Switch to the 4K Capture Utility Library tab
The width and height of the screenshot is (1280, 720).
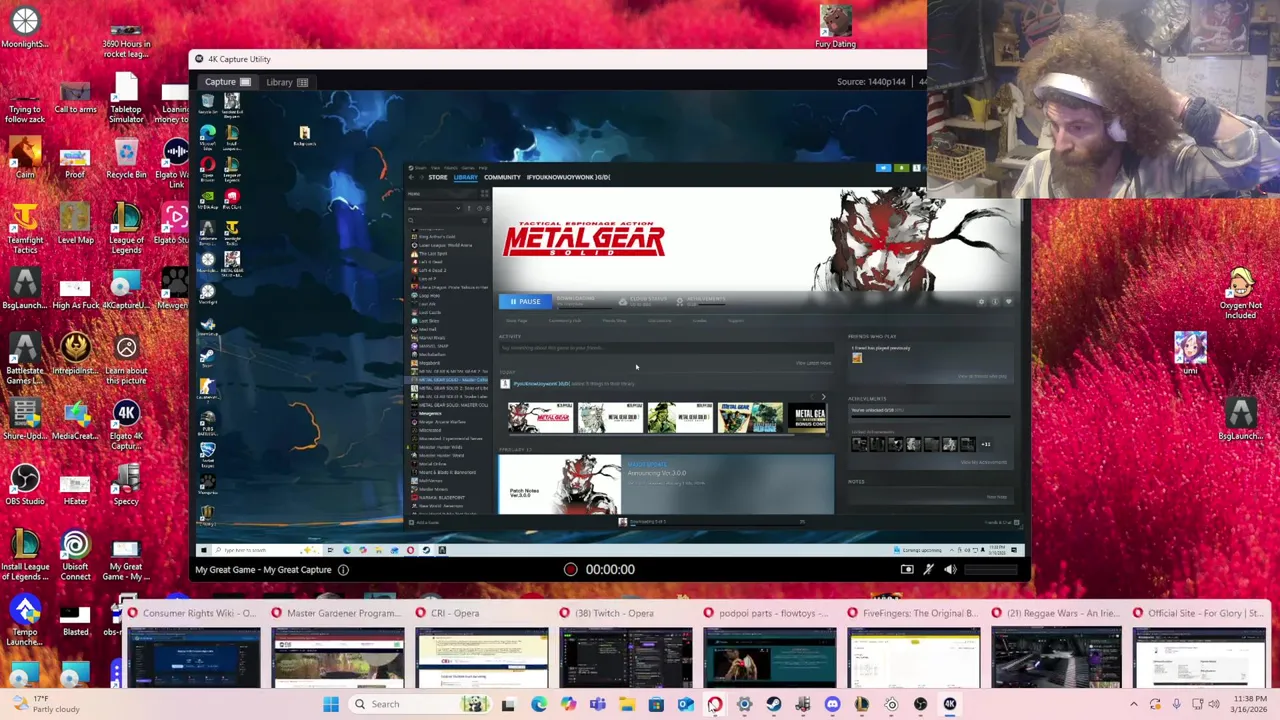pyautogui.click(x=287, y=82)
